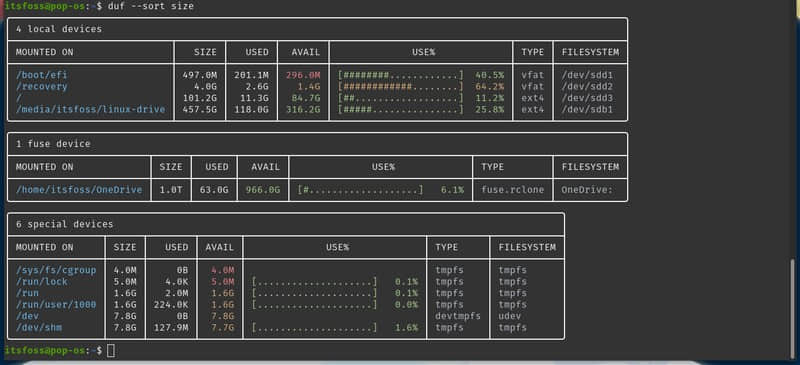Click the '6 special devices' table title
Viewport: 800px width, 365px height.
[64, 224]
